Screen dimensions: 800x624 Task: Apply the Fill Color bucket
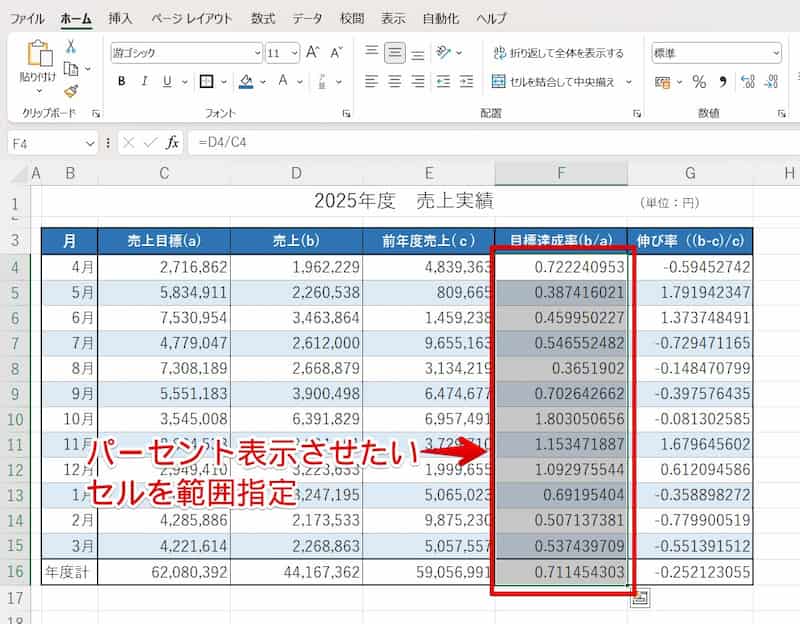coord(245,81)
